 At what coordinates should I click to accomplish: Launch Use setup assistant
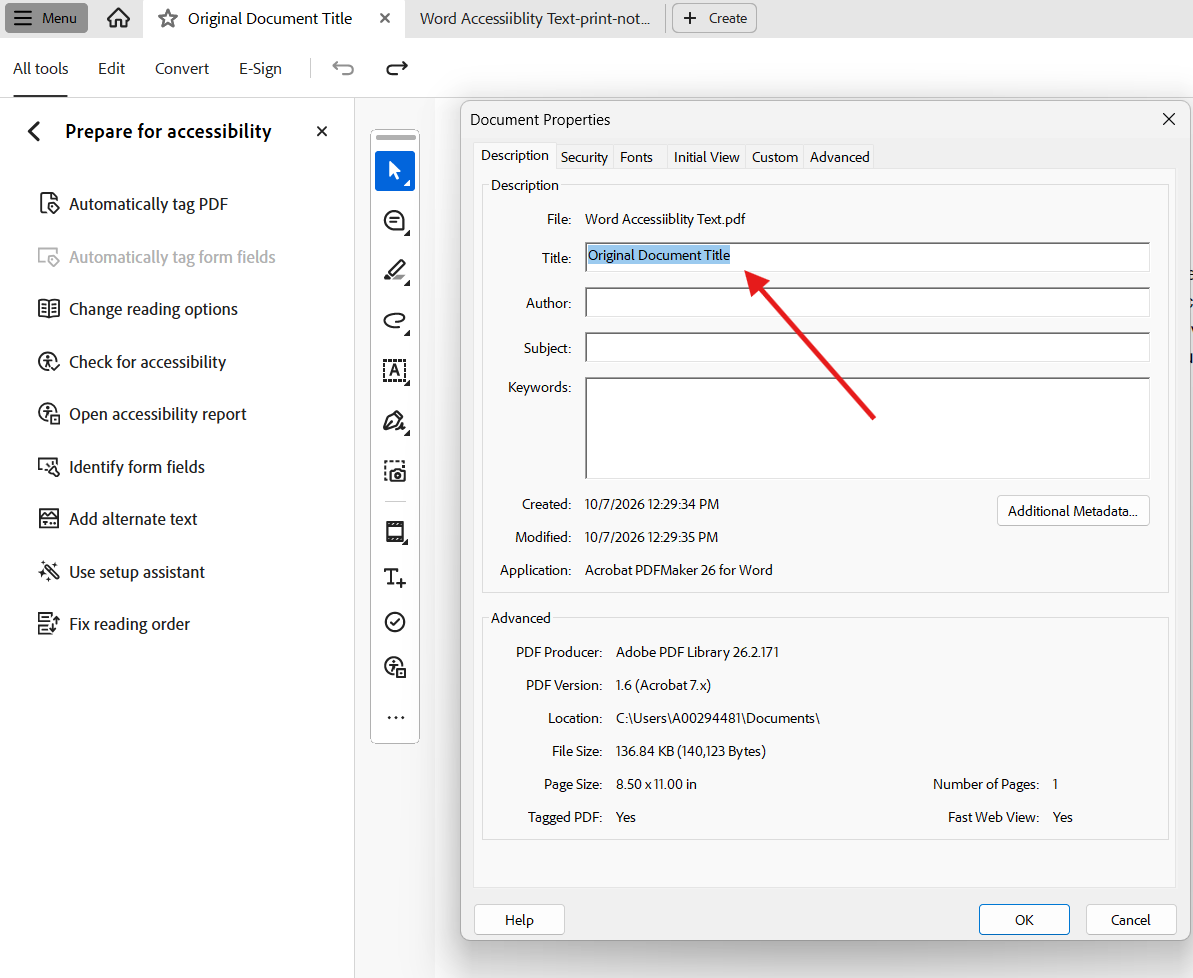tap(122, 572)
